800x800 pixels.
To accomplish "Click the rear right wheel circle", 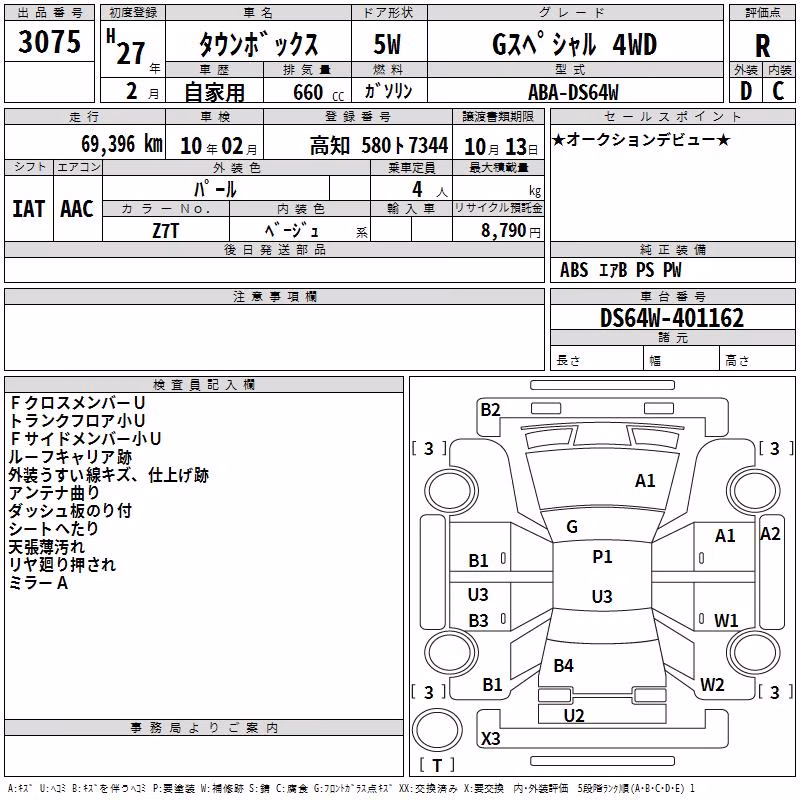I will pos(754,652).
